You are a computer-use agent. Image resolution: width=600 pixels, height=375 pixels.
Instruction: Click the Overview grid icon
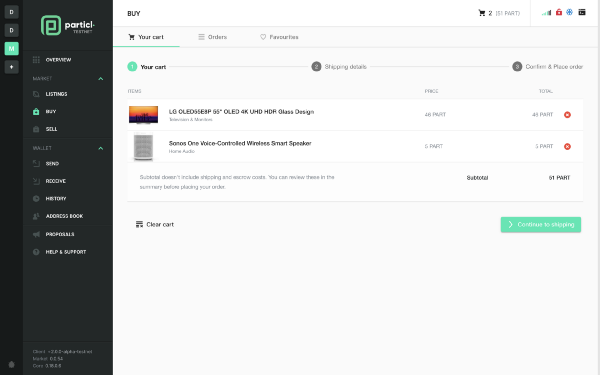[x=36, y=60]
